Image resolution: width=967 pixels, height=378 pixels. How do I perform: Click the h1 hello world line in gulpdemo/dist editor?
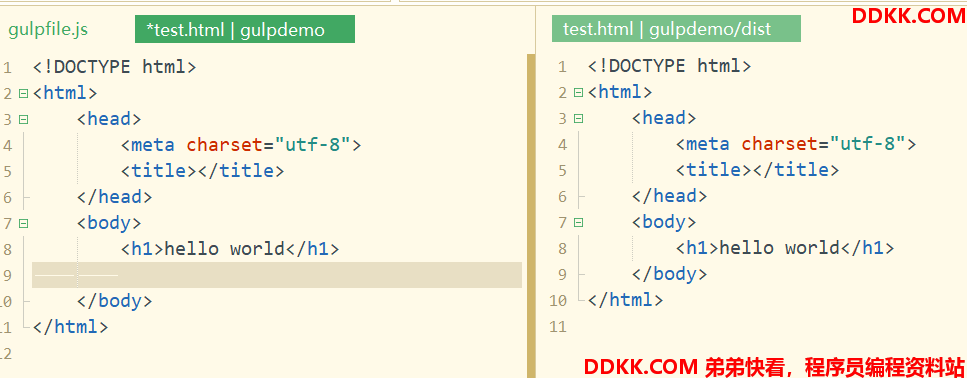pyautogui.click(x=785, y=248)
